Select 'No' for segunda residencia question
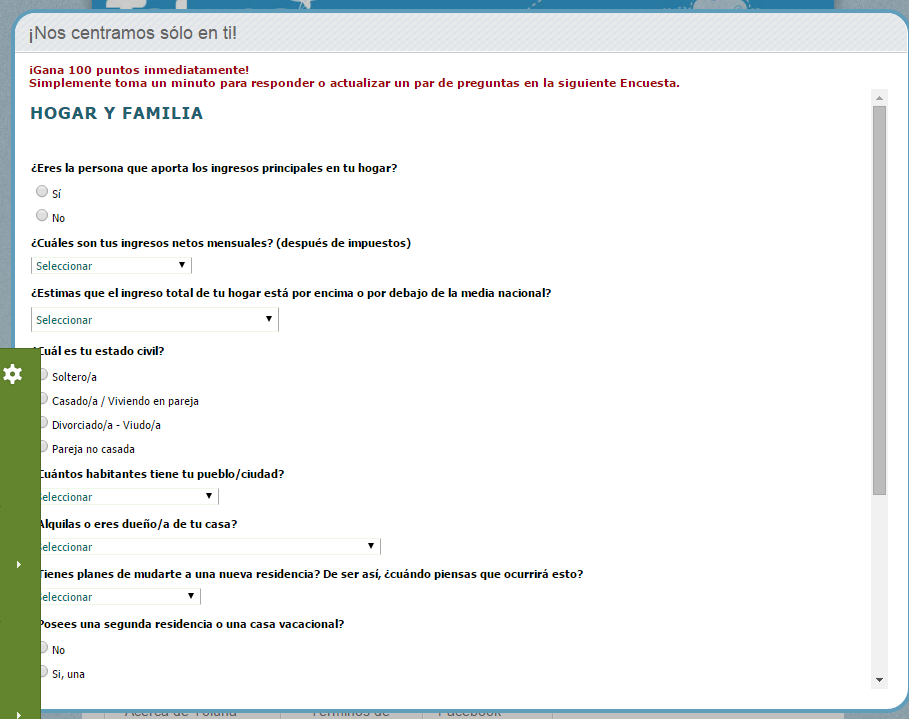The image size is (909, 719). coord(43,648)
